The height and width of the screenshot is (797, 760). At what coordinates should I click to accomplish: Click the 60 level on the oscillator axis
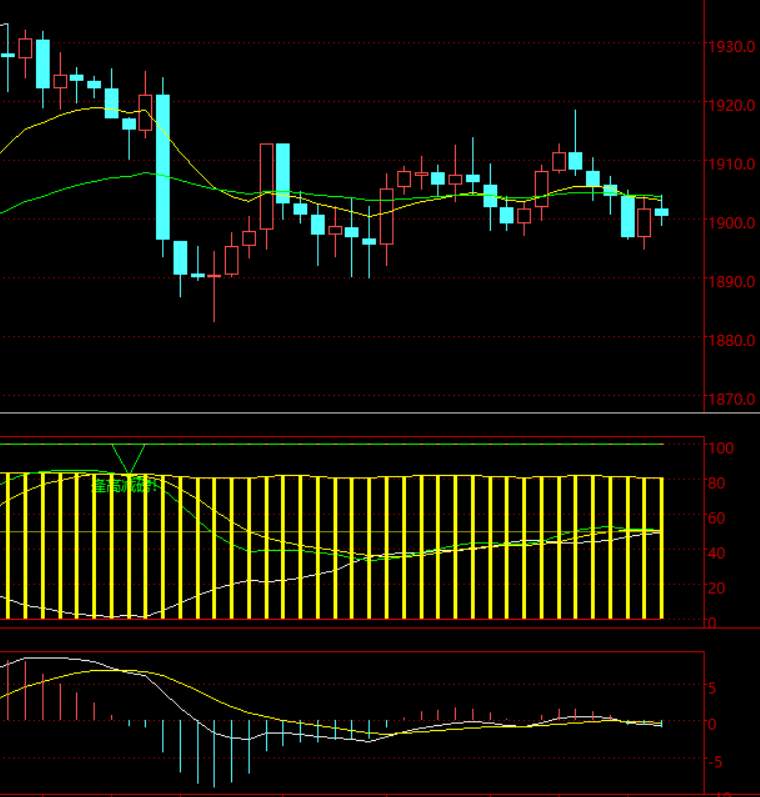point(716,518)
